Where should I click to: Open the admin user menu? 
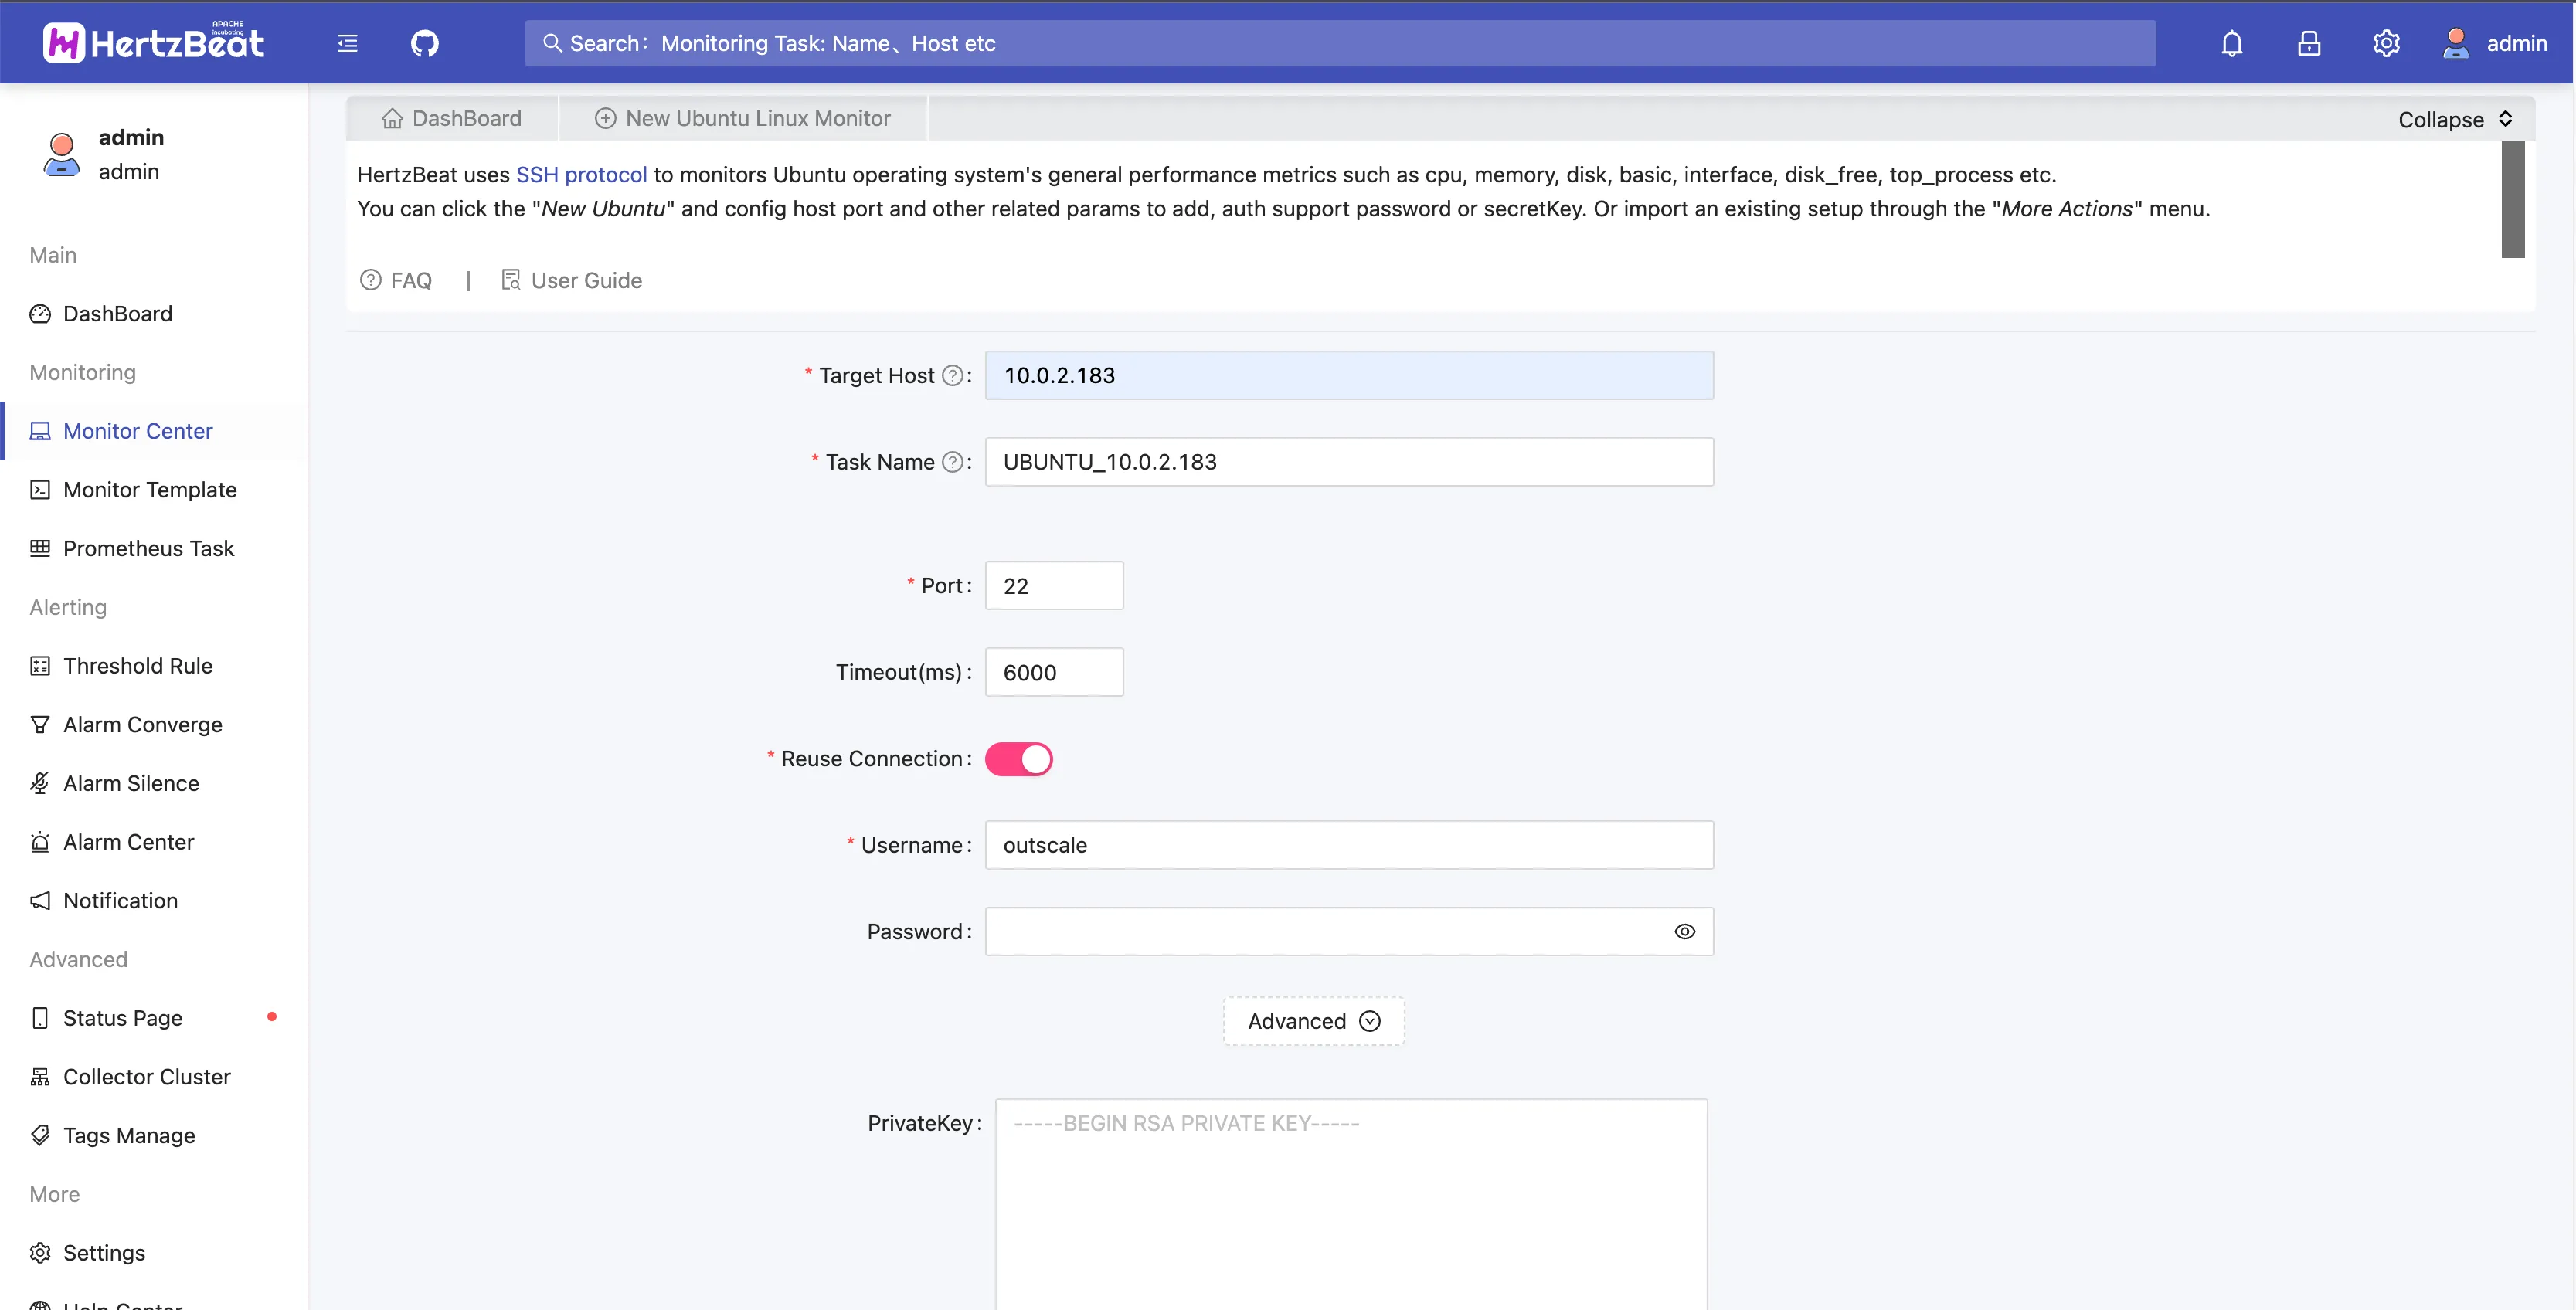click(x=2495, y=43)
